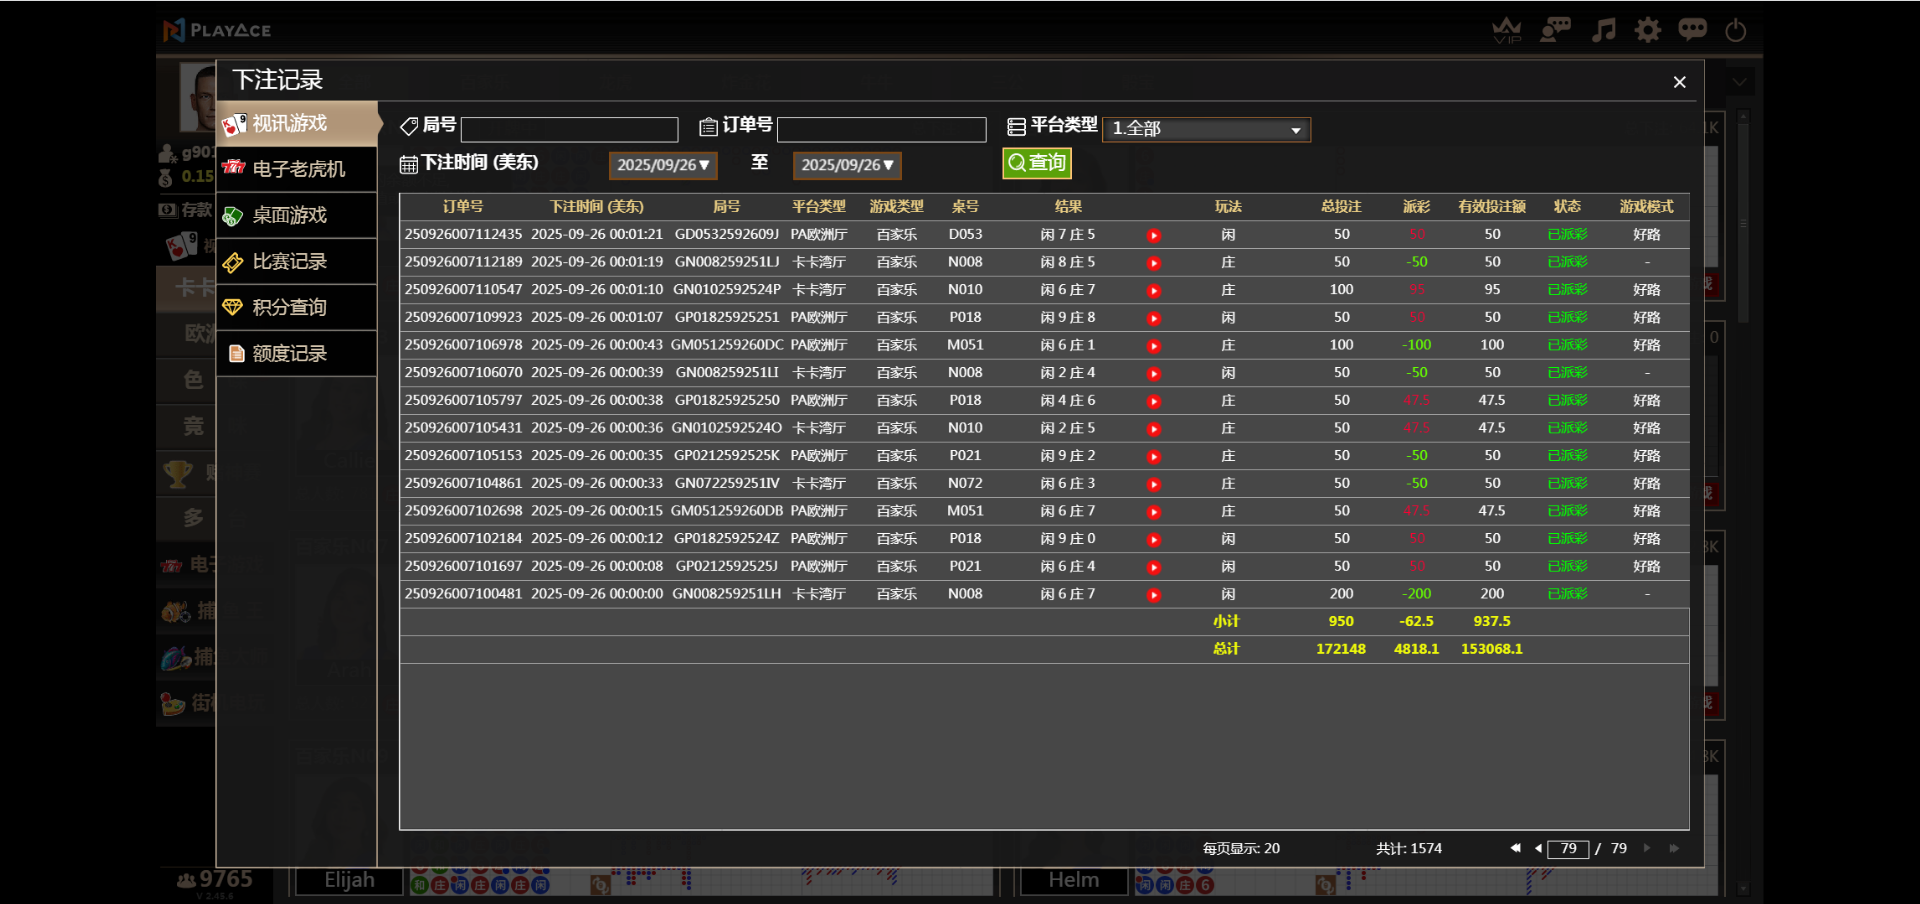Image resolution: width=1920 pixels, height=904 pixels.
Task: Open settings gear icon
Action: click(1647, 30)
